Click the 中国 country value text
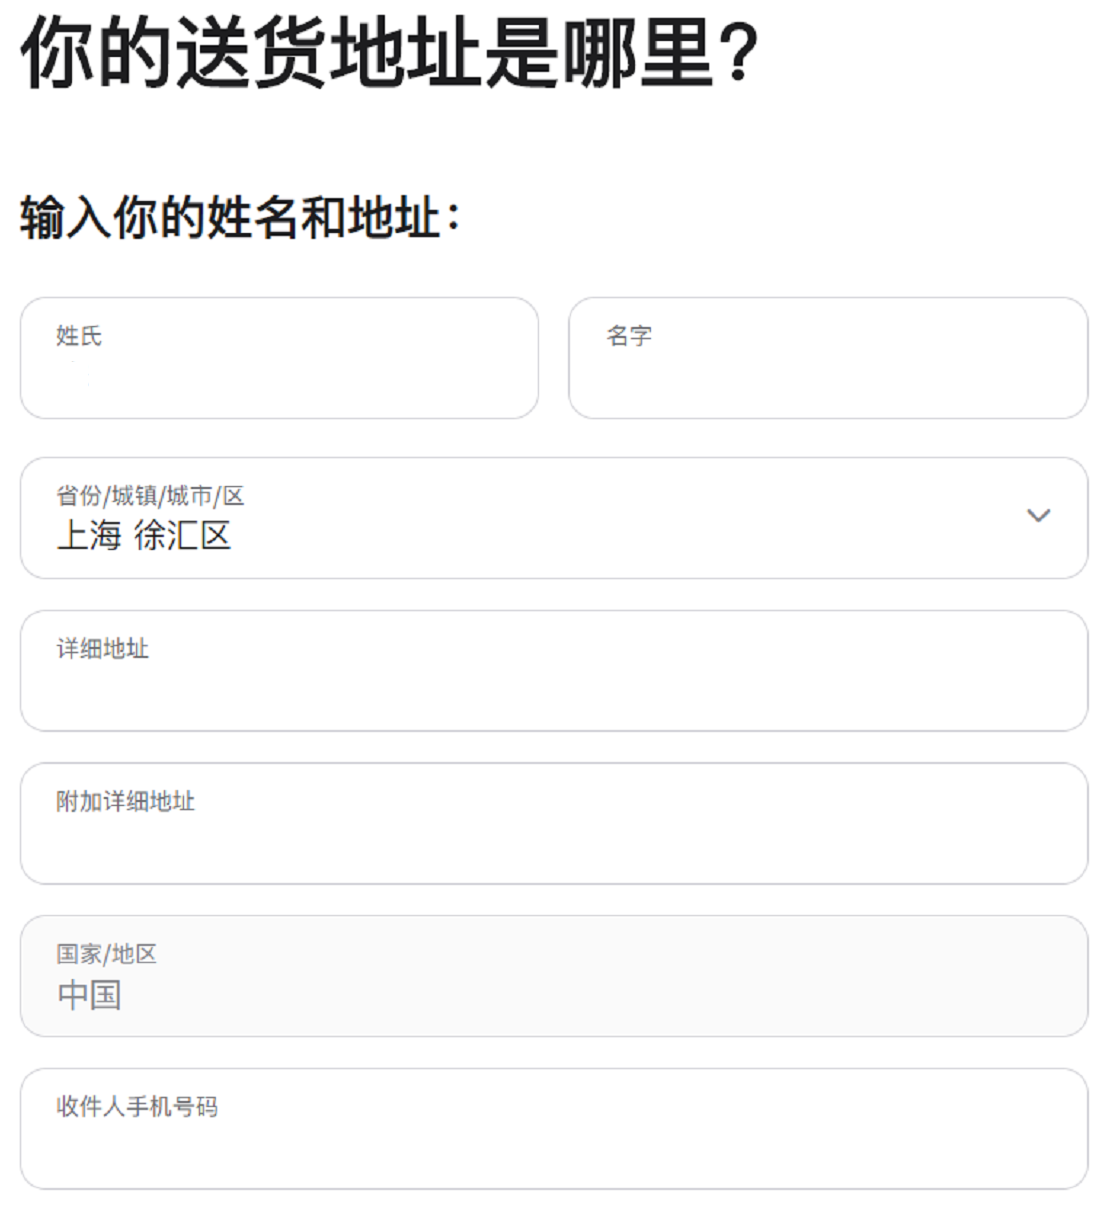The height and width of the screenshot is (1214, 1100). coord(89,995)
